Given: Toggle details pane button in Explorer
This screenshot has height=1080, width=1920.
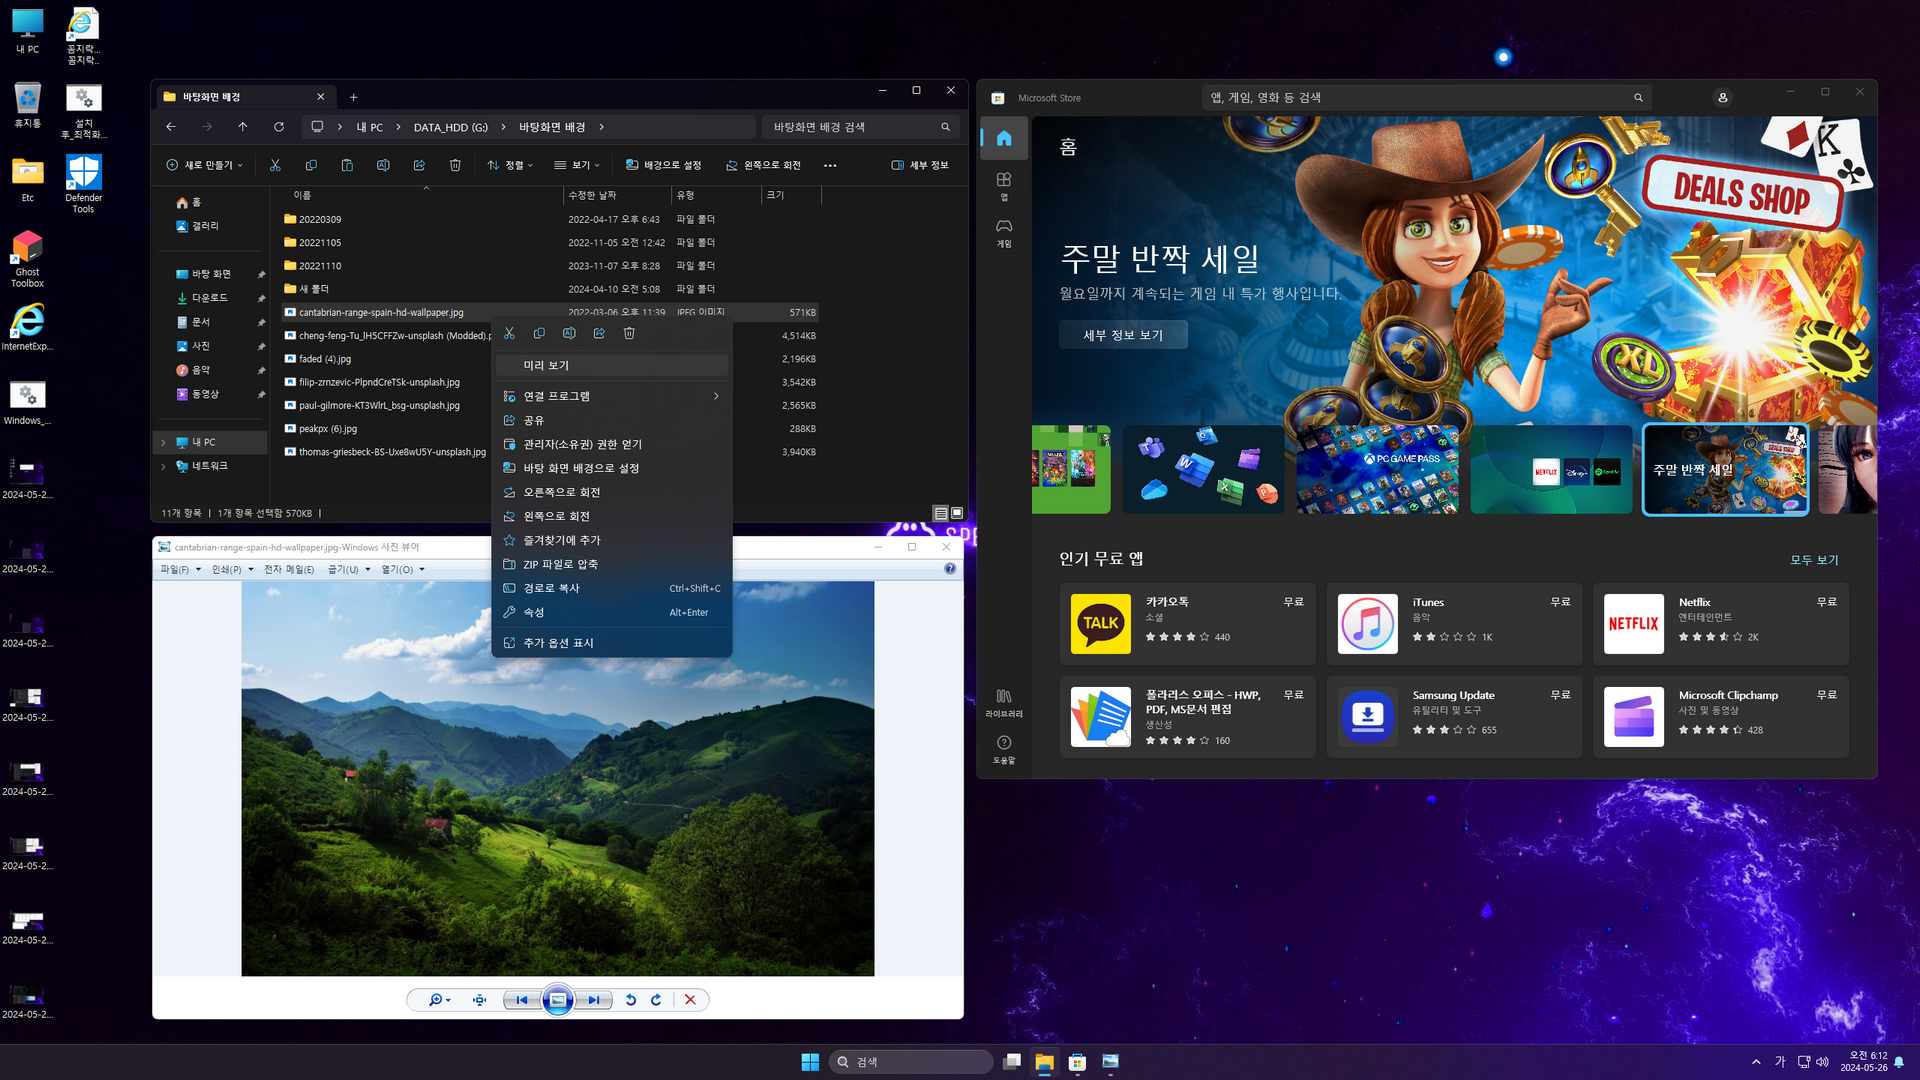Looking at the screenshot, I should tap(919, 165).
